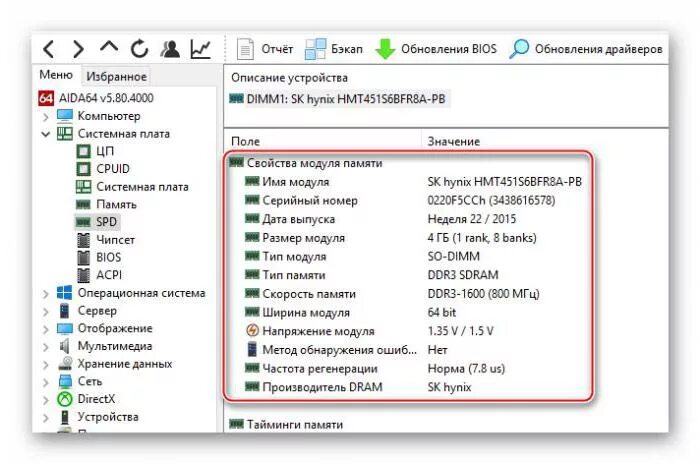700x464 pixels.
Task: Select Компьютер in the tree
Action: (99, 116)
